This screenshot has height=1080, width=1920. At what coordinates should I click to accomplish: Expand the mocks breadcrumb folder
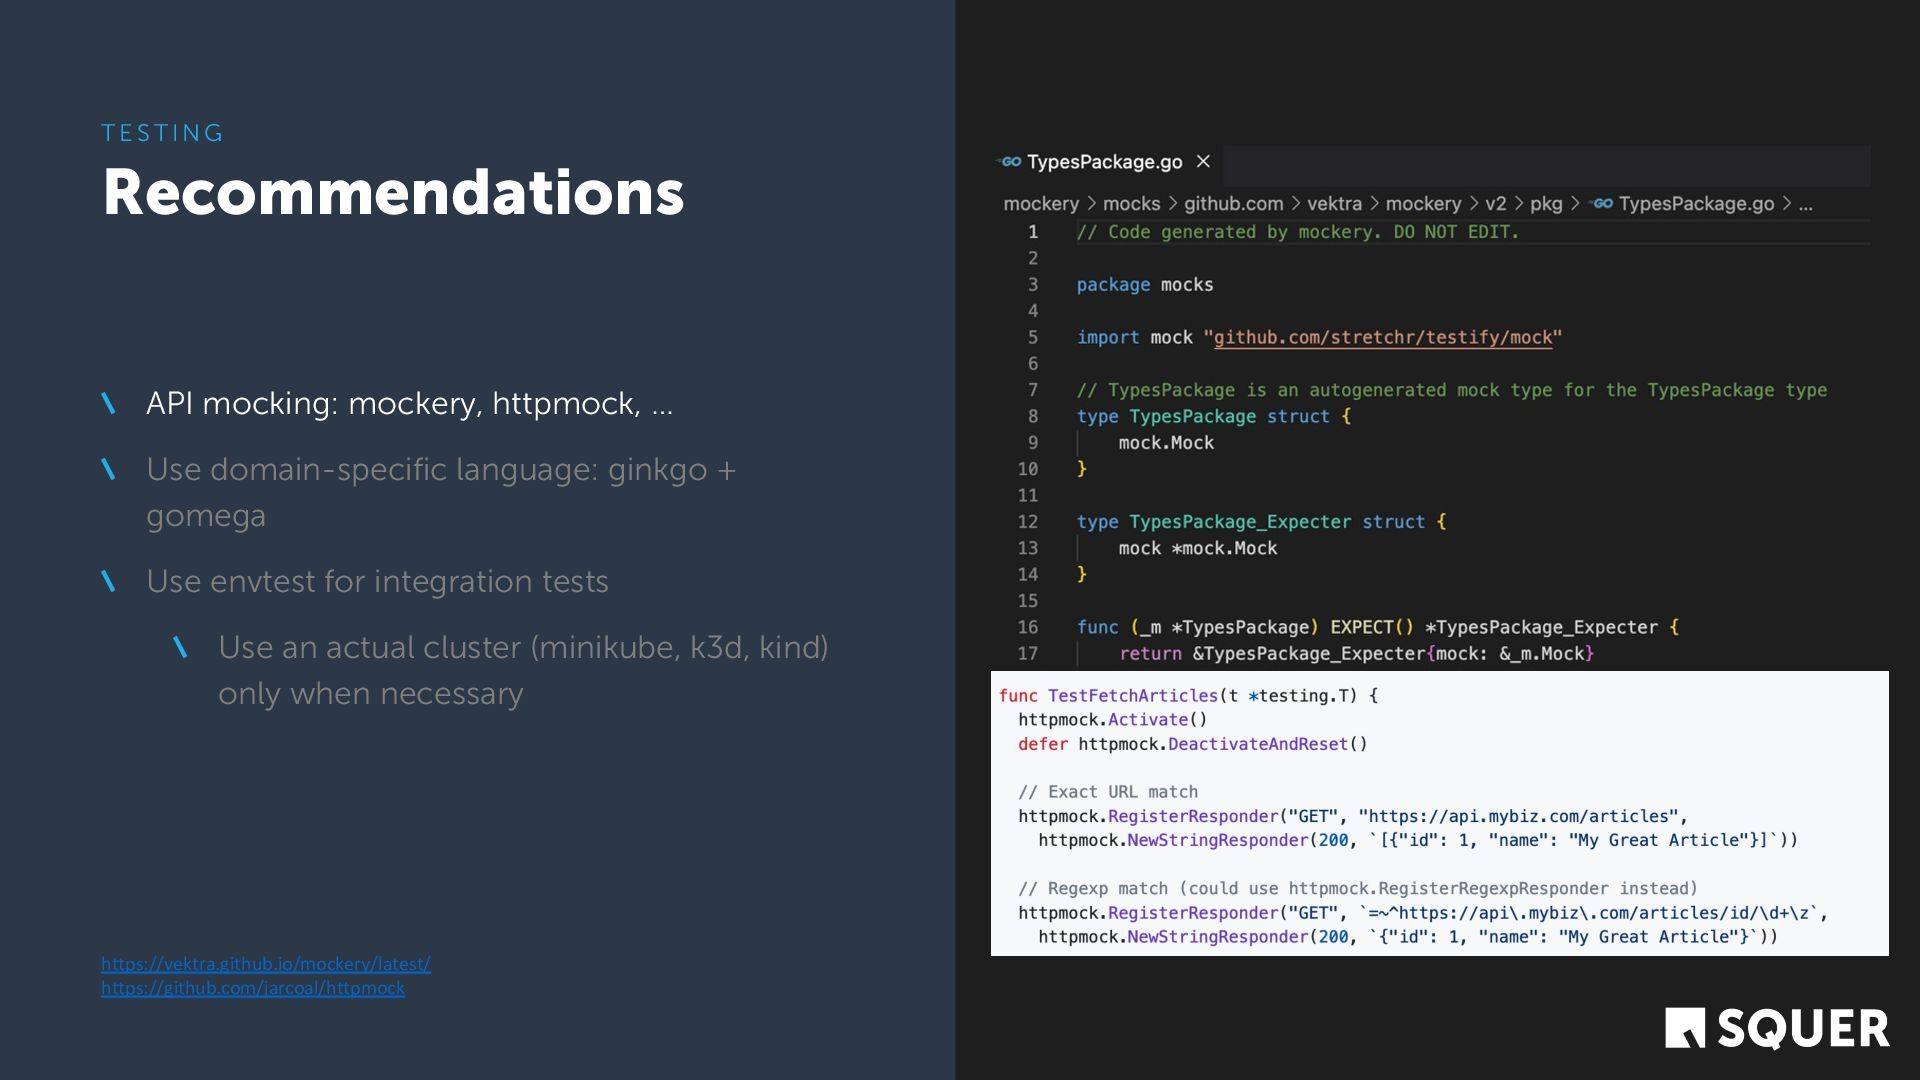pos(1131,204)
